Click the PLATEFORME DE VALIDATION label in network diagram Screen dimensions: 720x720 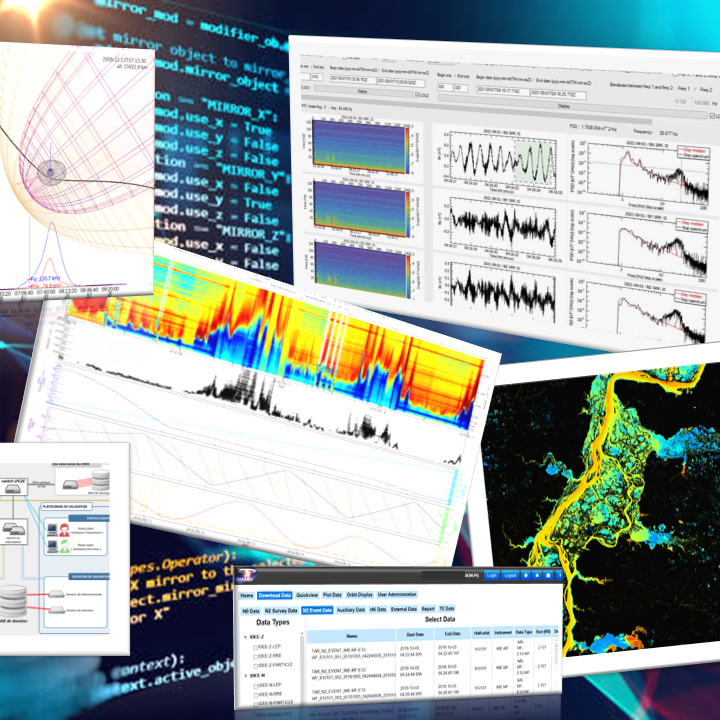point(65,506)
